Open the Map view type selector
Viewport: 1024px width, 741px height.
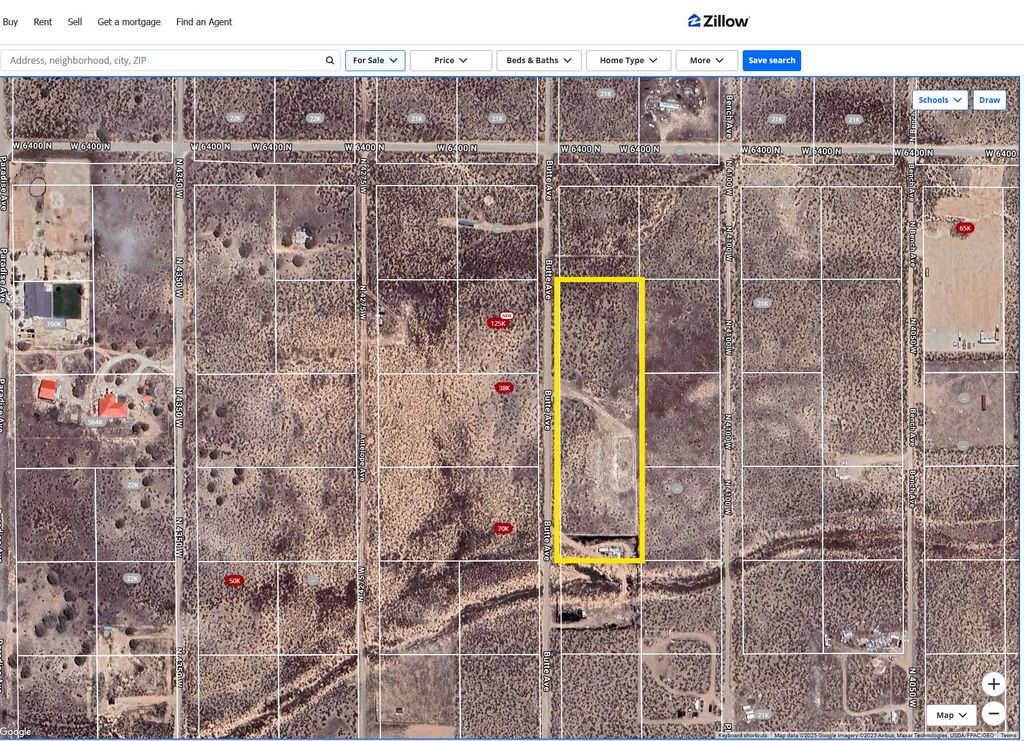point(951,715)
